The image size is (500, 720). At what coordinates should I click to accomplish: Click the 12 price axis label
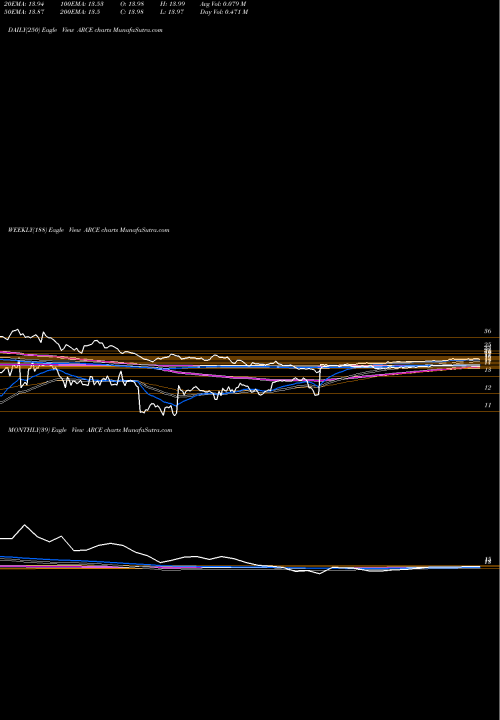click(488, 388)
